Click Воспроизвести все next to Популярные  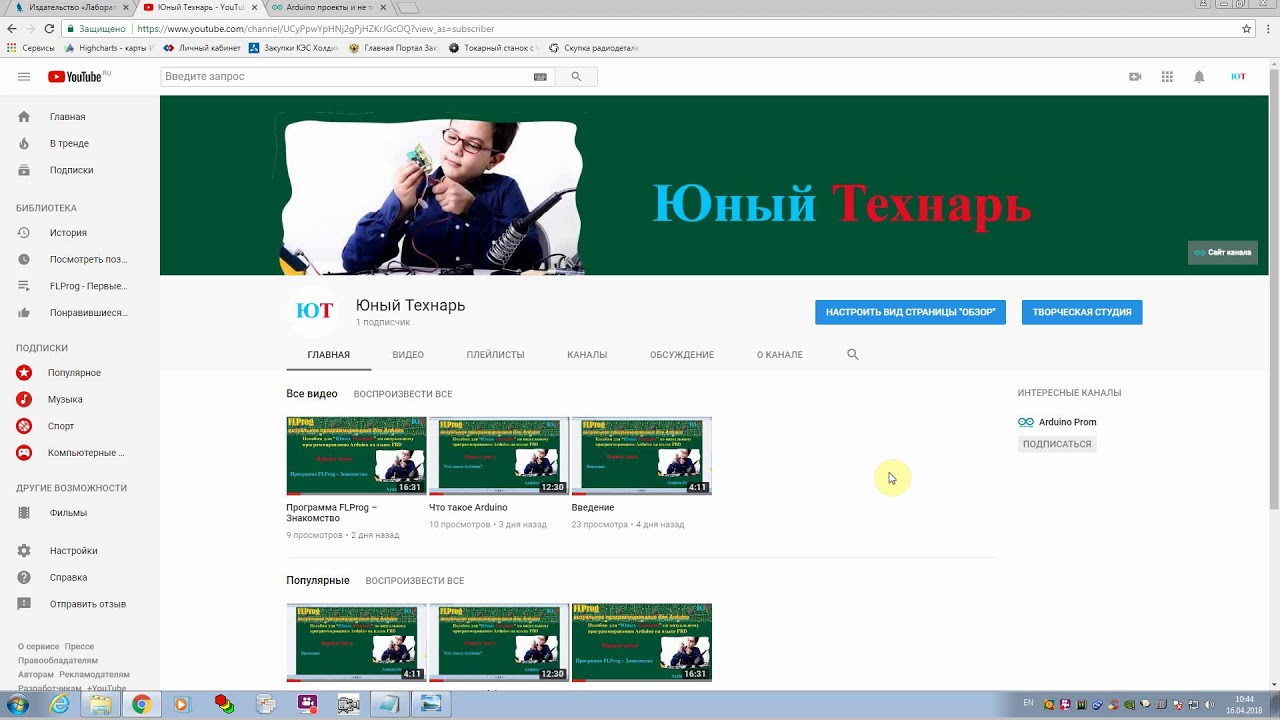[415, 581]
